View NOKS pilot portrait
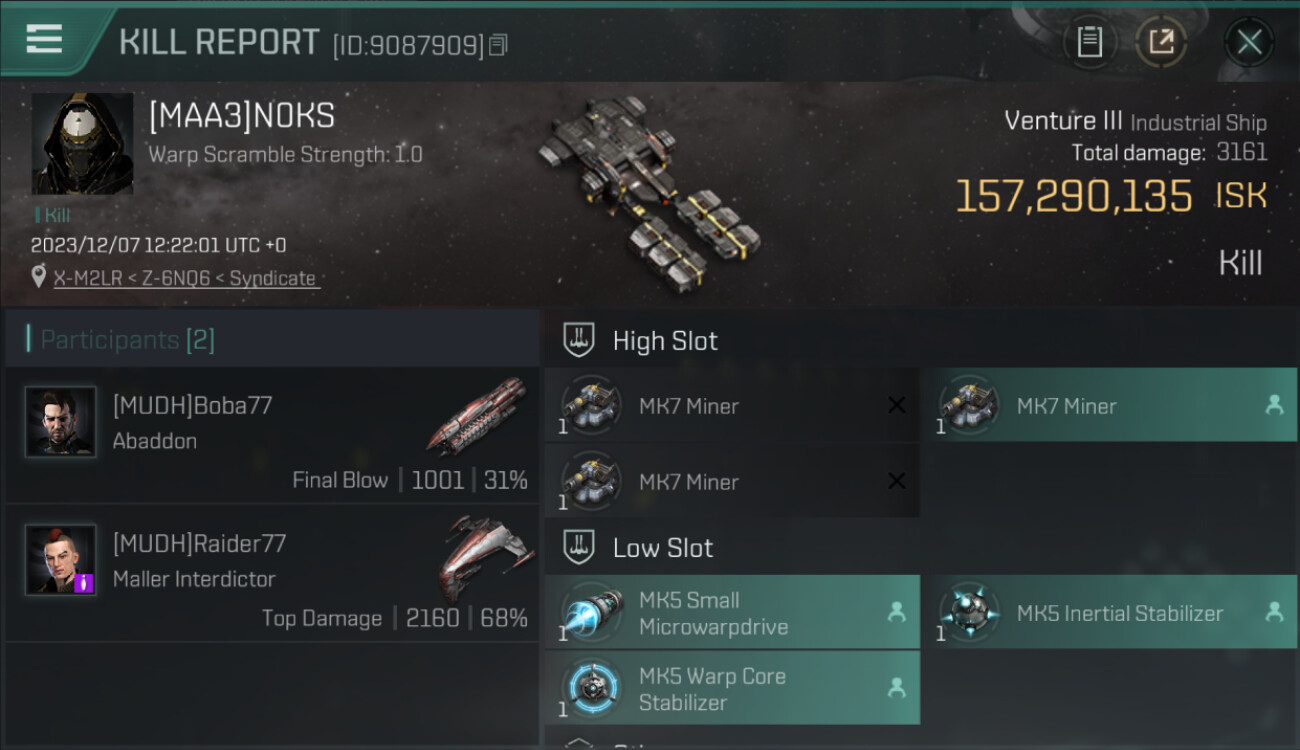1300x750 pixels. point(82,143)
